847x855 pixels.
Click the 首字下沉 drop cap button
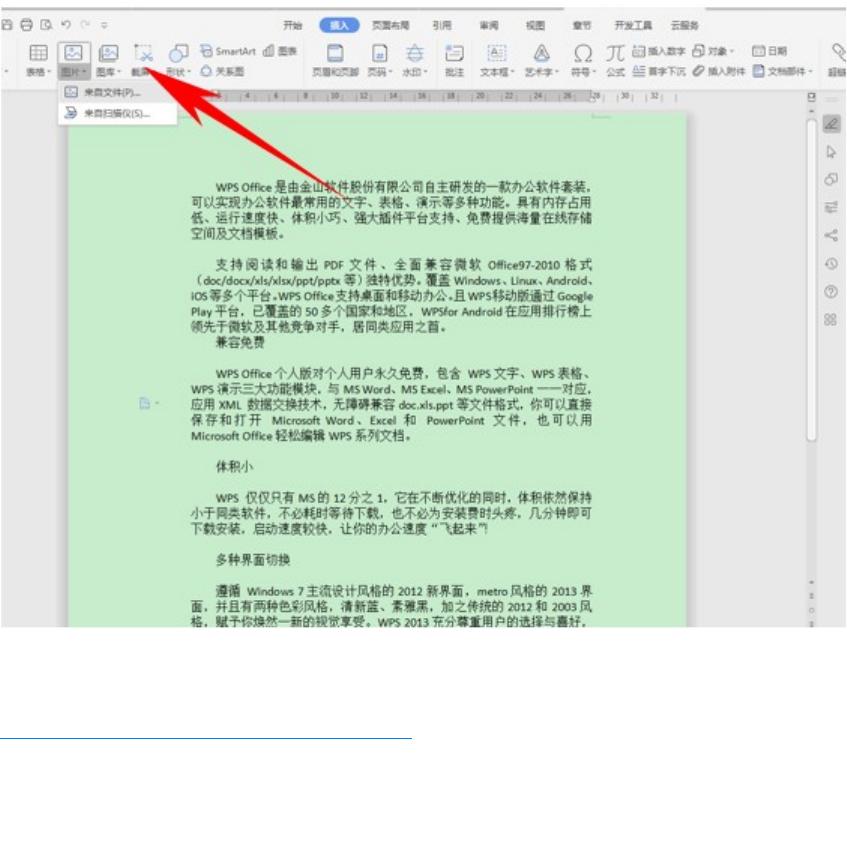[x=659, y=71]
